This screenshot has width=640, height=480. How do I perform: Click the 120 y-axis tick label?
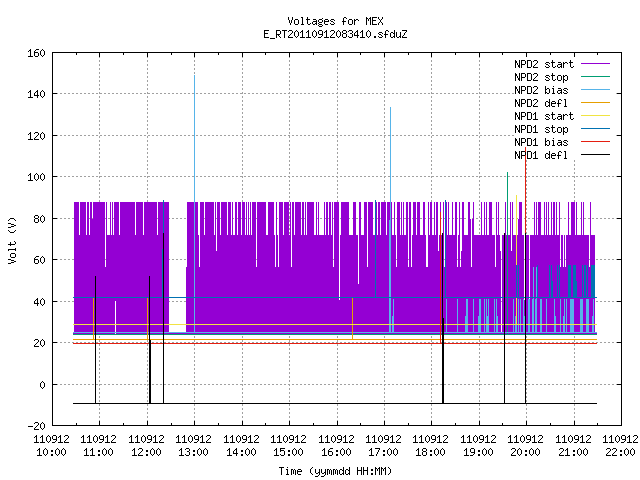pos(36,136)
